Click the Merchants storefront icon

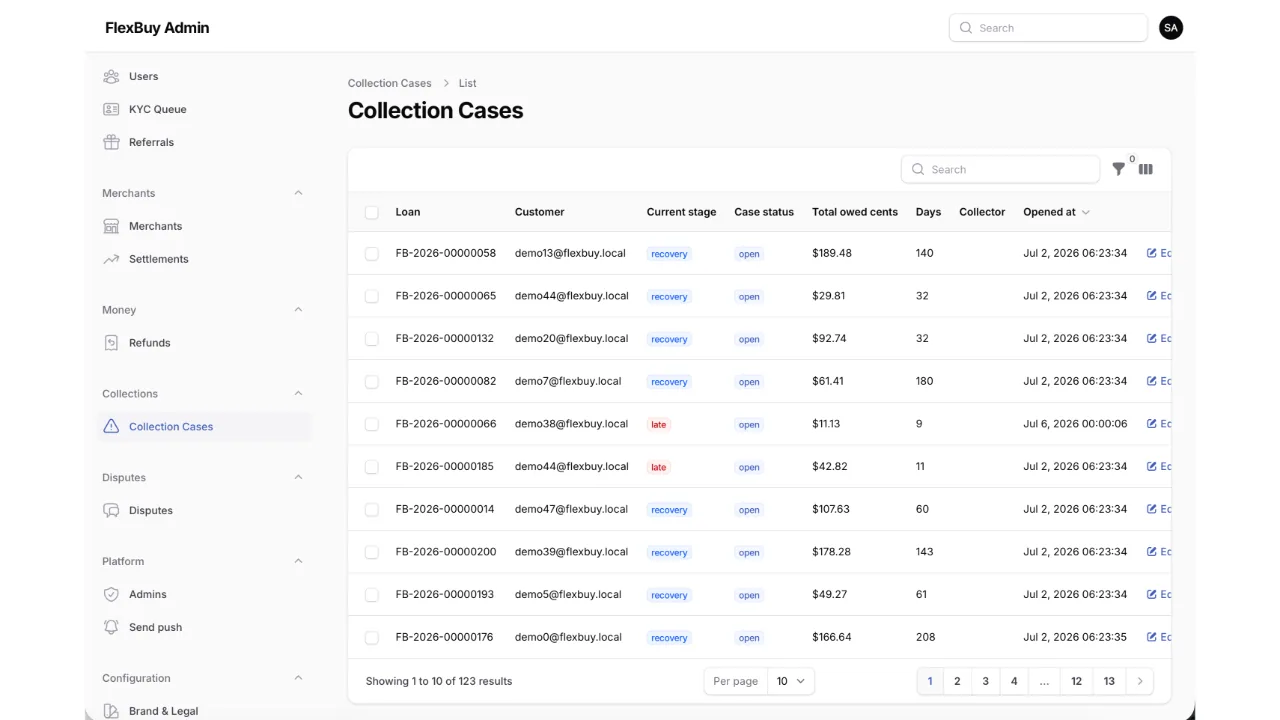pyautogui.click(x=111, y=226)
